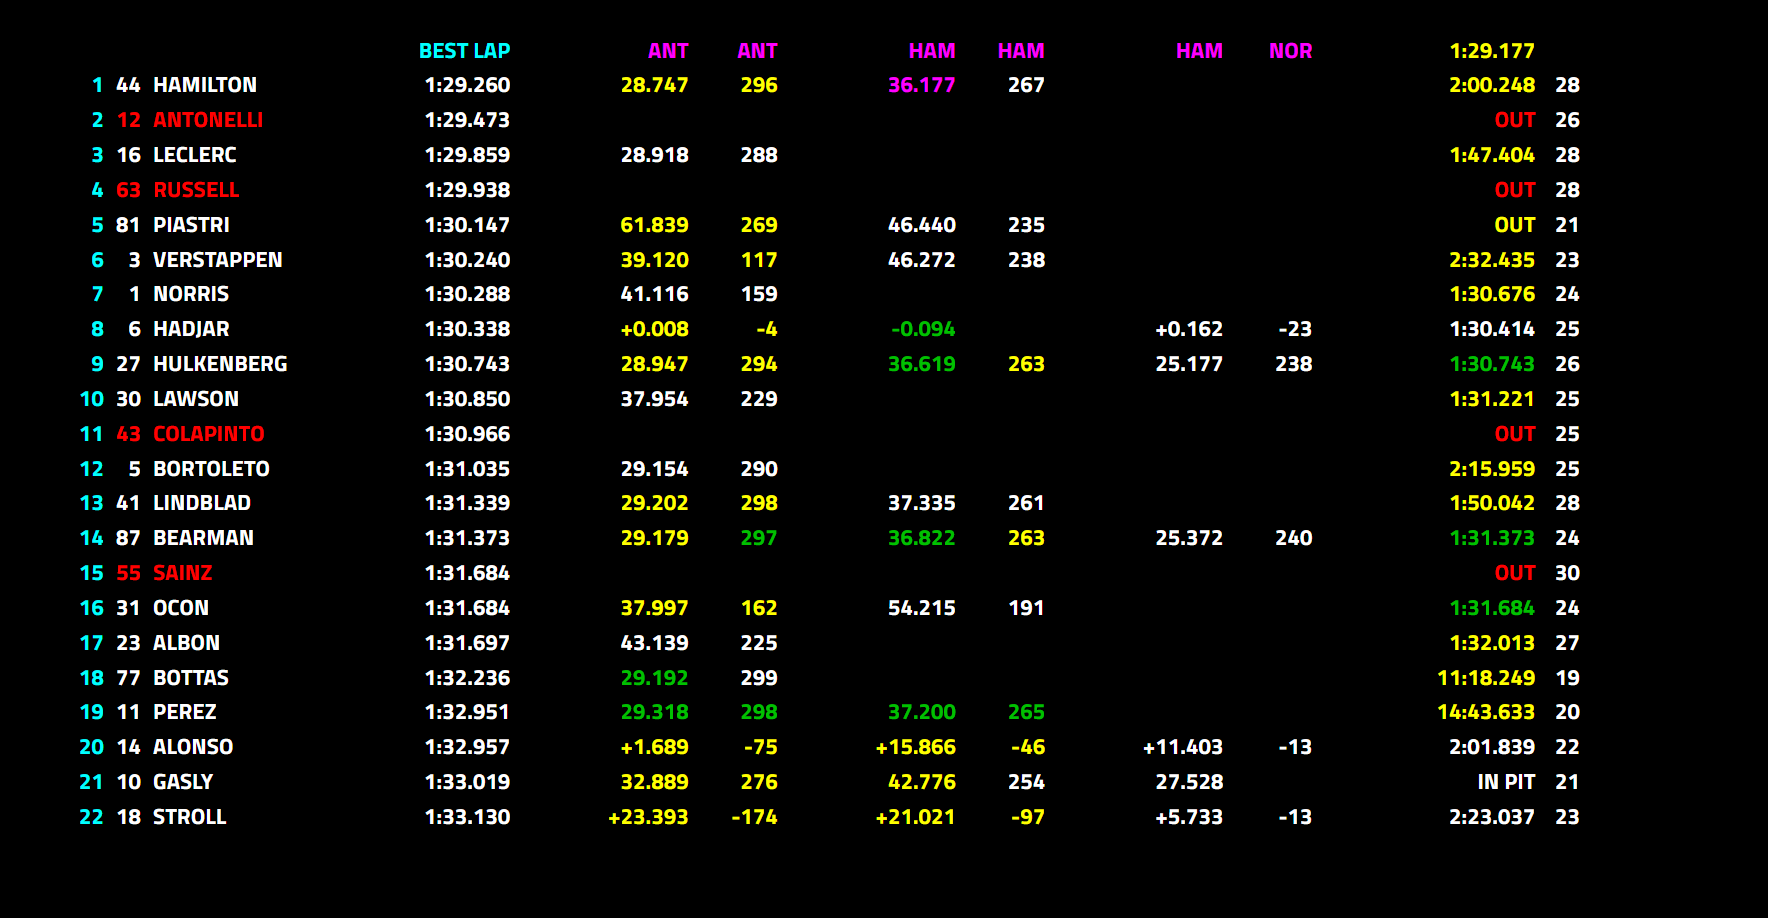Click VERSTAPPEN's driver name
The height and width of the screenshot is (918, 1768).
point(217,260)
